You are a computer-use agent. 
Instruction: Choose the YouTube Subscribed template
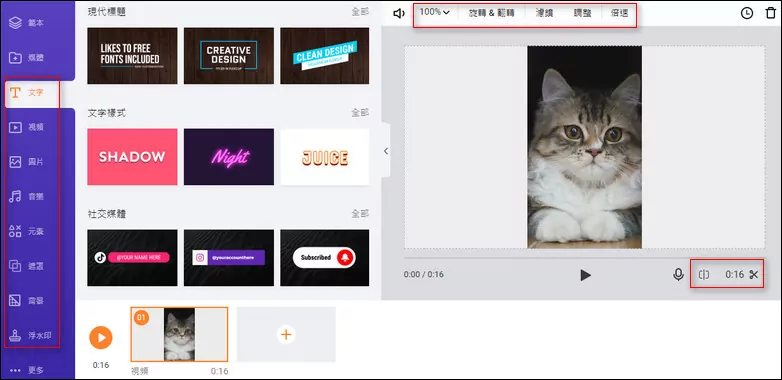325,258
